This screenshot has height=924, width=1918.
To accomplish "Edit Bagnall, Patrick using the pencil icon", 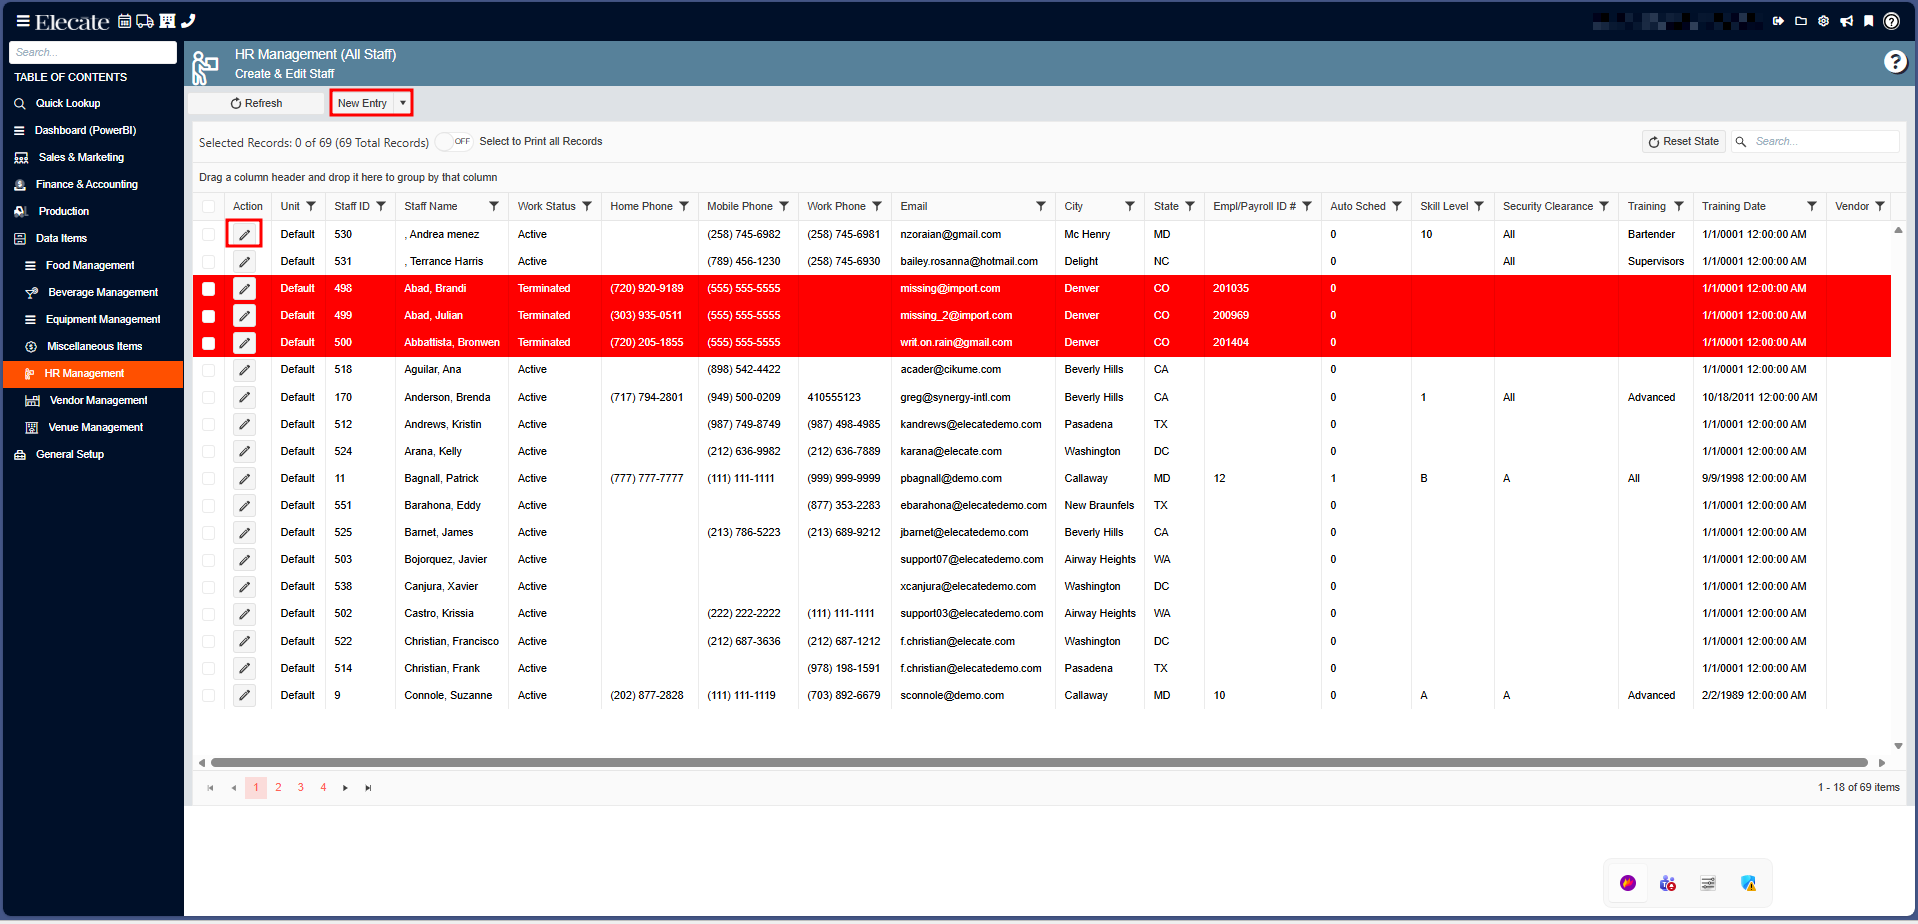I will coord(244,479).
